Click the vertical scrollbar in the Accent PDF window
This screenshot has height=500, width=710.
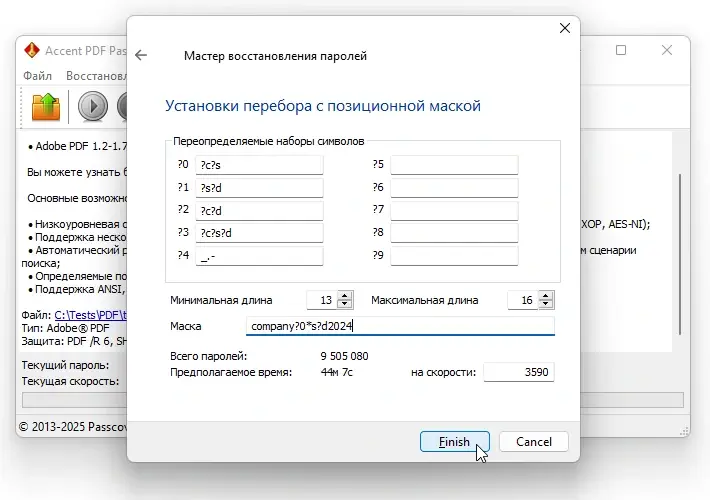point(680,254)
